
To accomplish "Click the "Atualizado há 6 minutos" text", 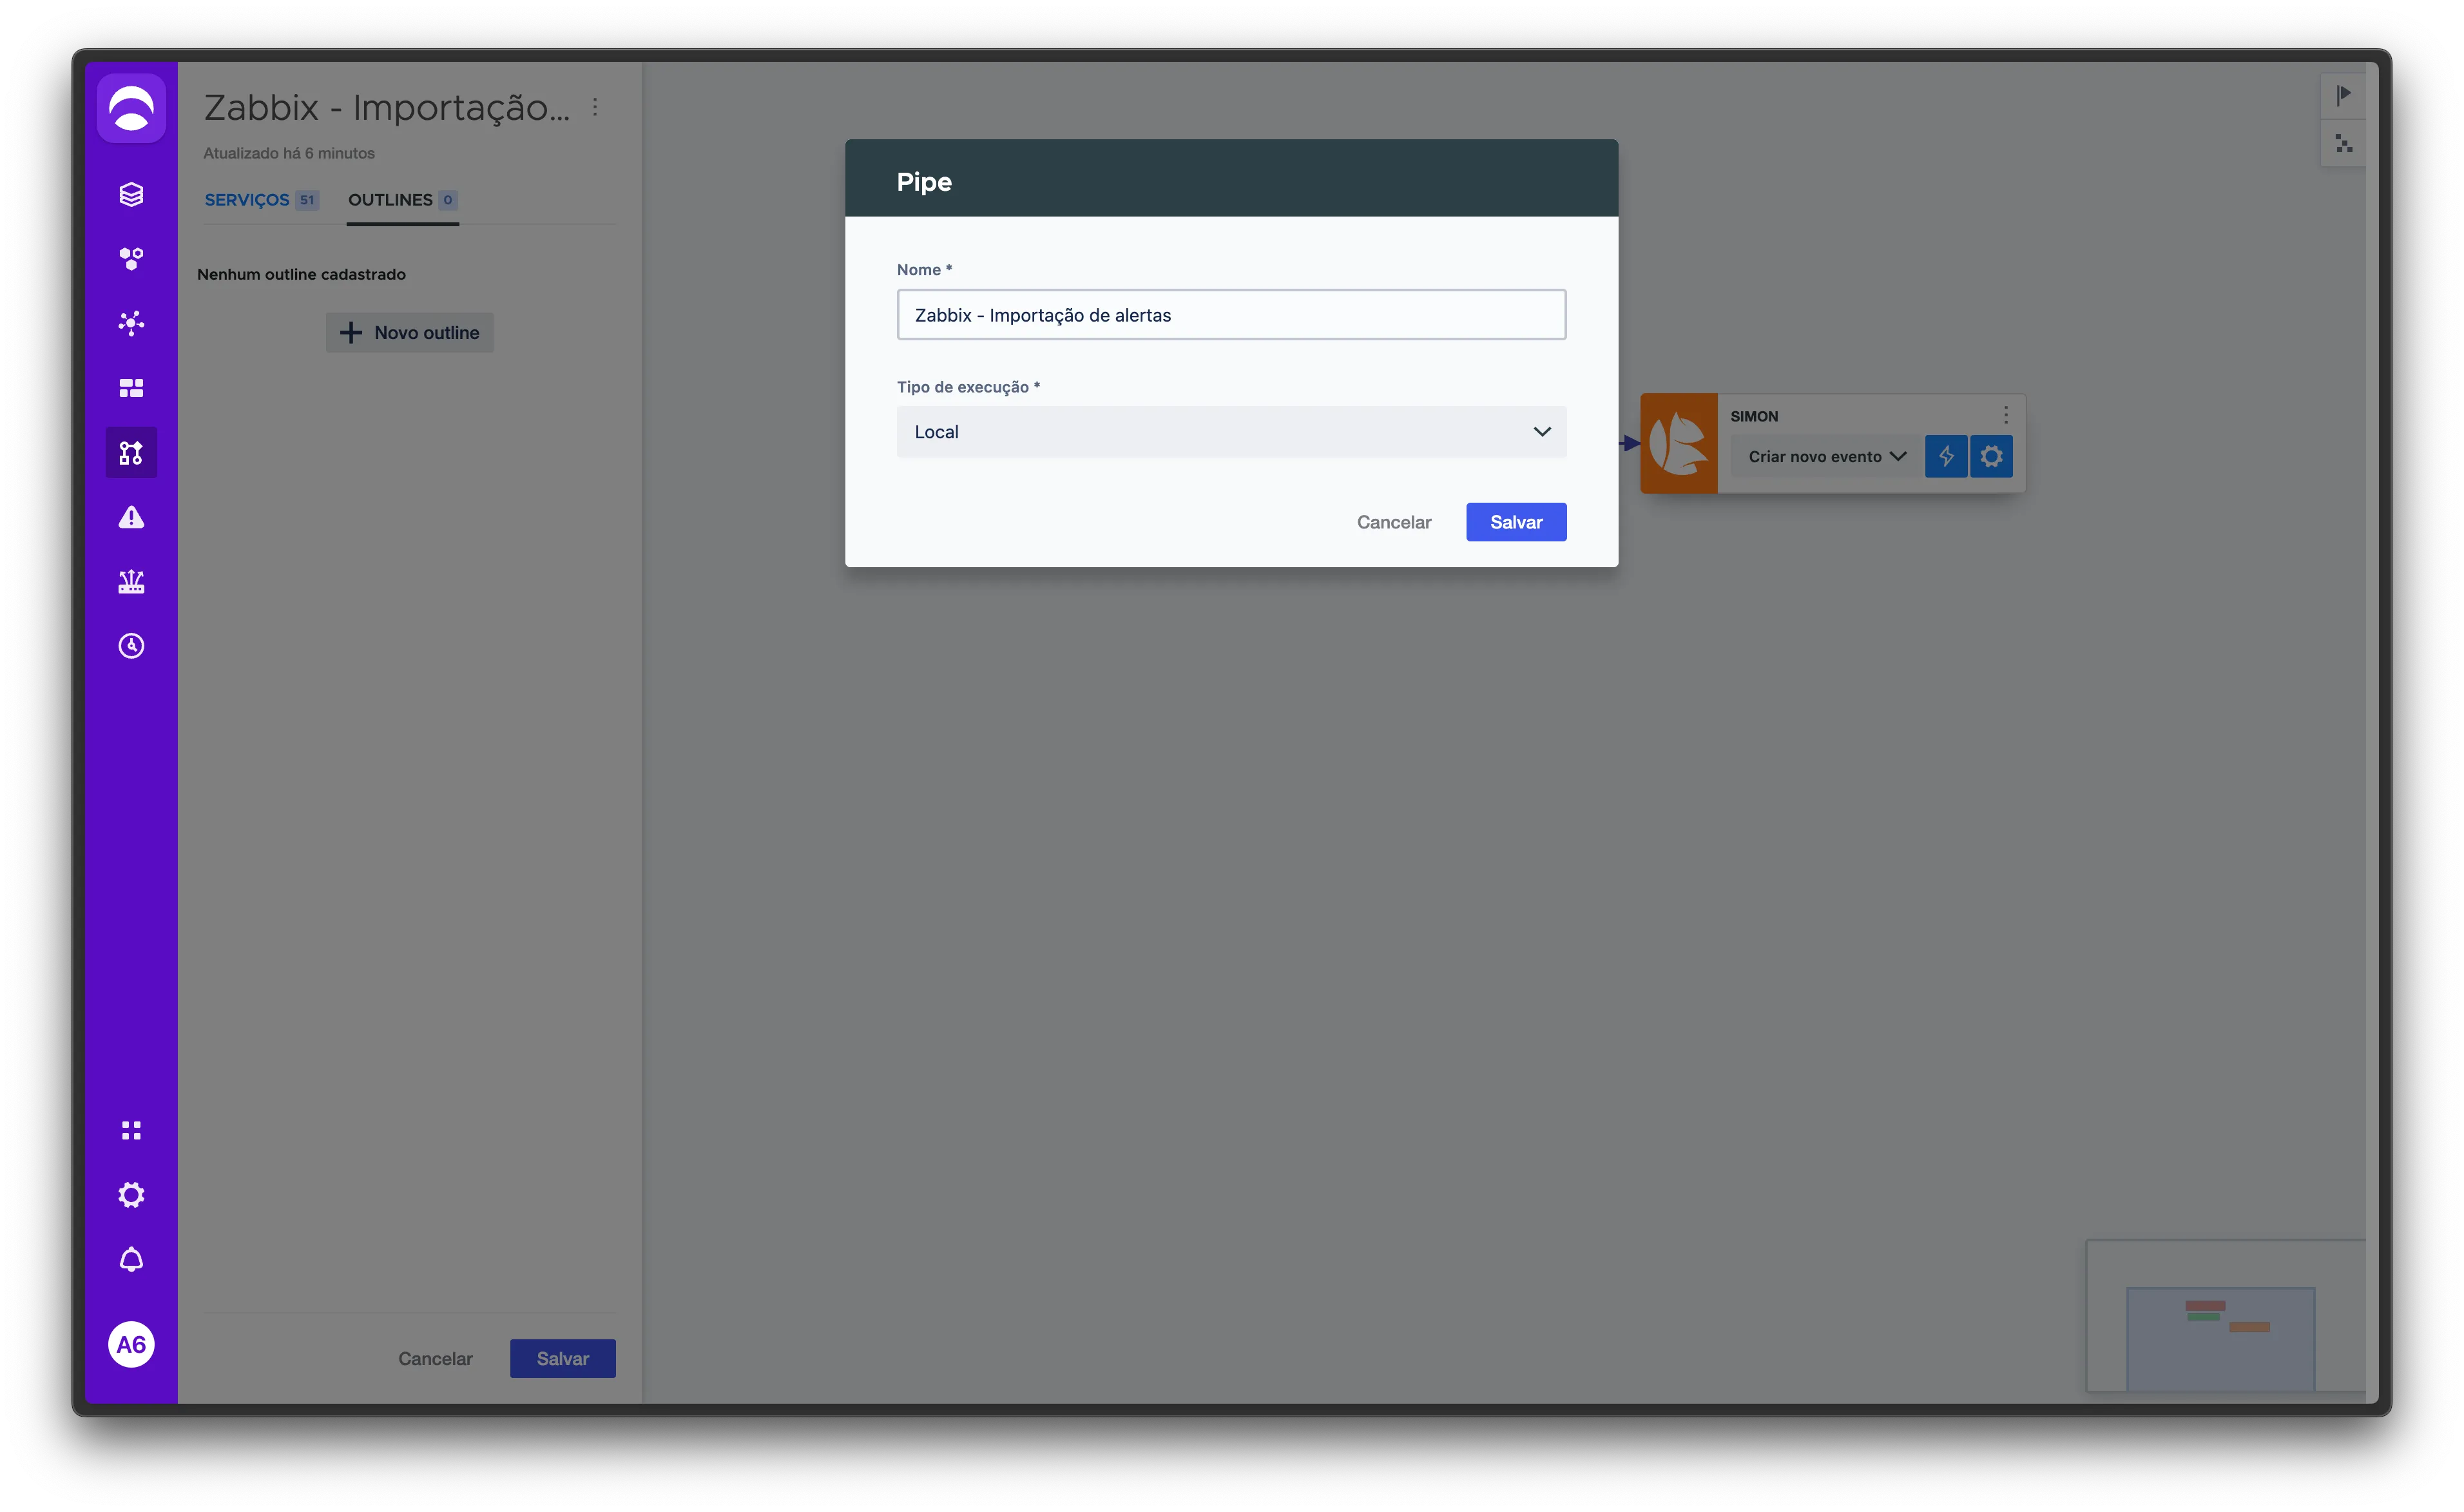I will (289, 153).
